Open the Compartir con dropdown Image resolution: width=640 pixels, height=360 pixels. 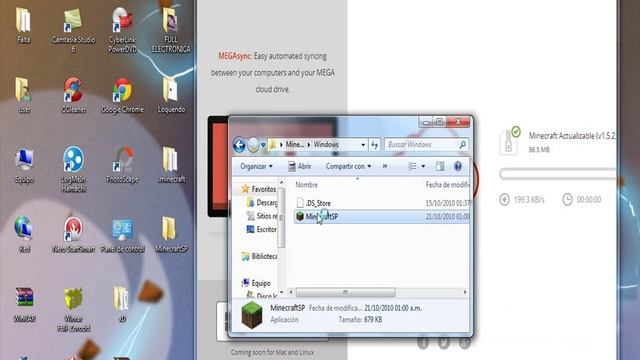coord(348,166)
